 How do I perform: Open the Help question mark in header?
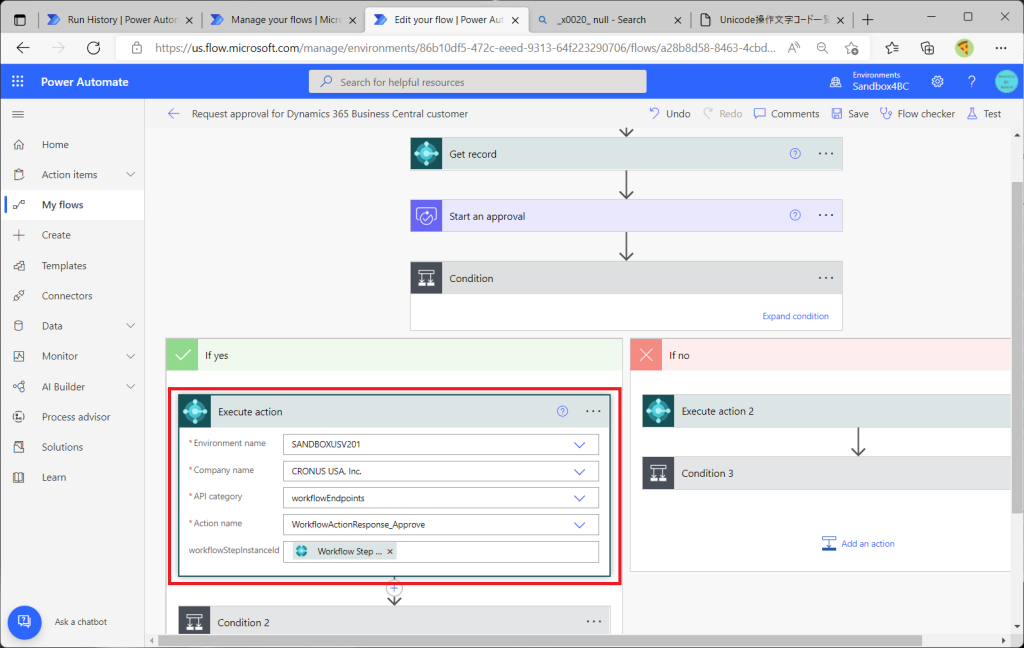[972, 82]
